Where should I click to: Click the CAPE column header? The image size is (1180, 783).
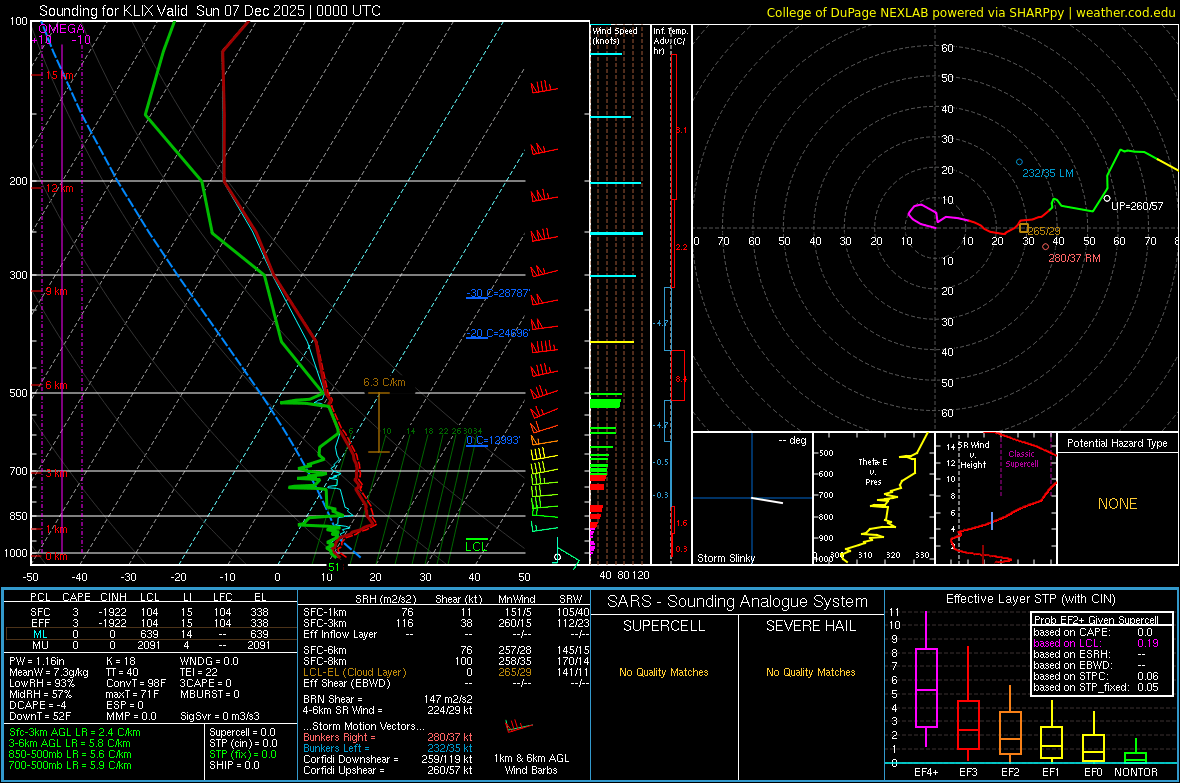click(x=76, y=597)
